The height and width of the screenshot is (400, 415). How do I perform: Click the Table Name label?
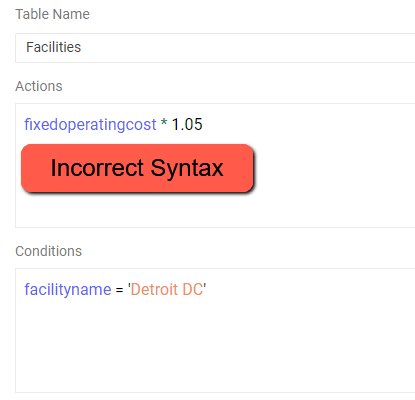click(52, 14)
